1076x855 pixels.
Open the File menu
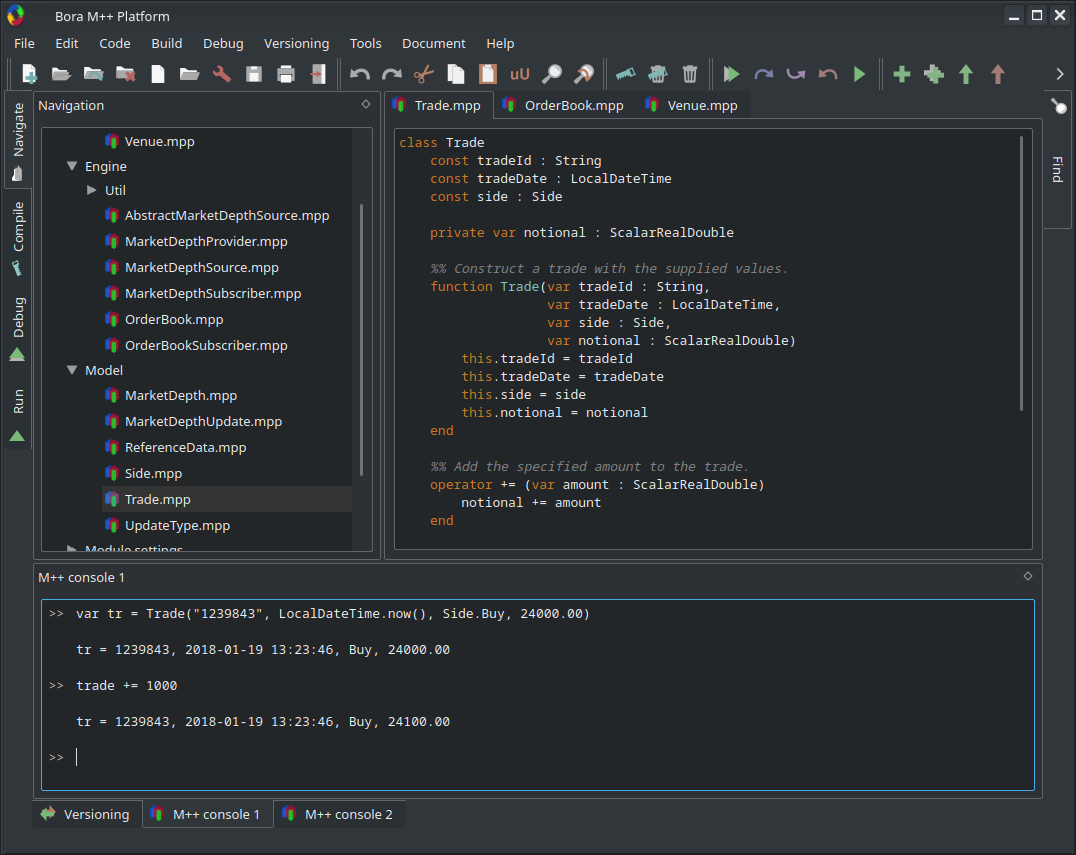tap(24, 43)
